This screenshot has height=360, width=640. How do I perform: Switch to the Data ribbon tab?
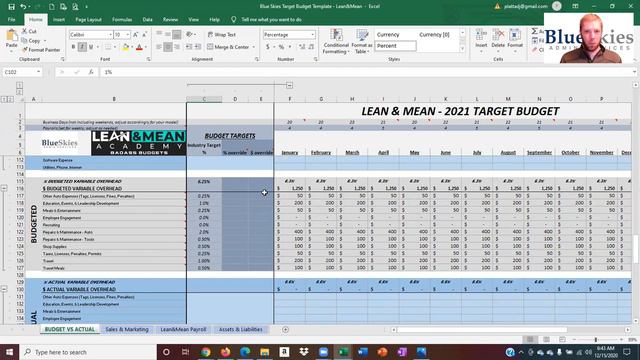pyautogui.click(x=147, y=19)
